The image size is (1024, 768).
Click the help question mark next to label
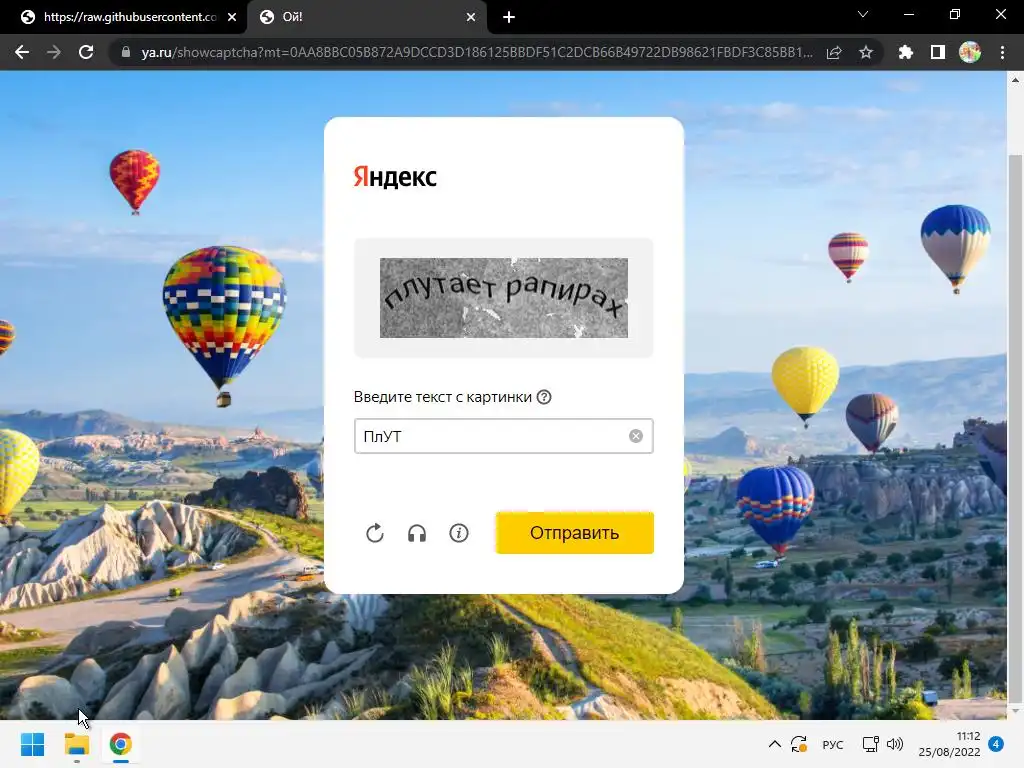pyautogui.click(x=544, y=397)
